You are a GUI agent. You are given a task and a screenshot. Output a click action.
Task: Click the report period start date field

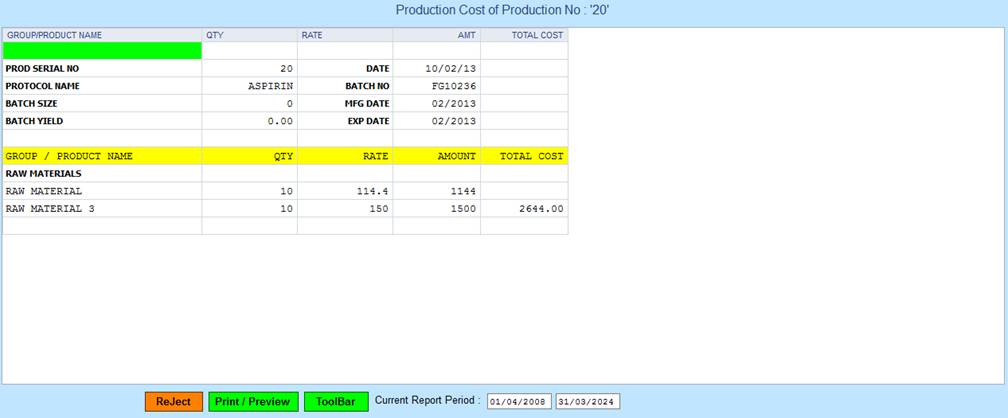tap(519, 401)
